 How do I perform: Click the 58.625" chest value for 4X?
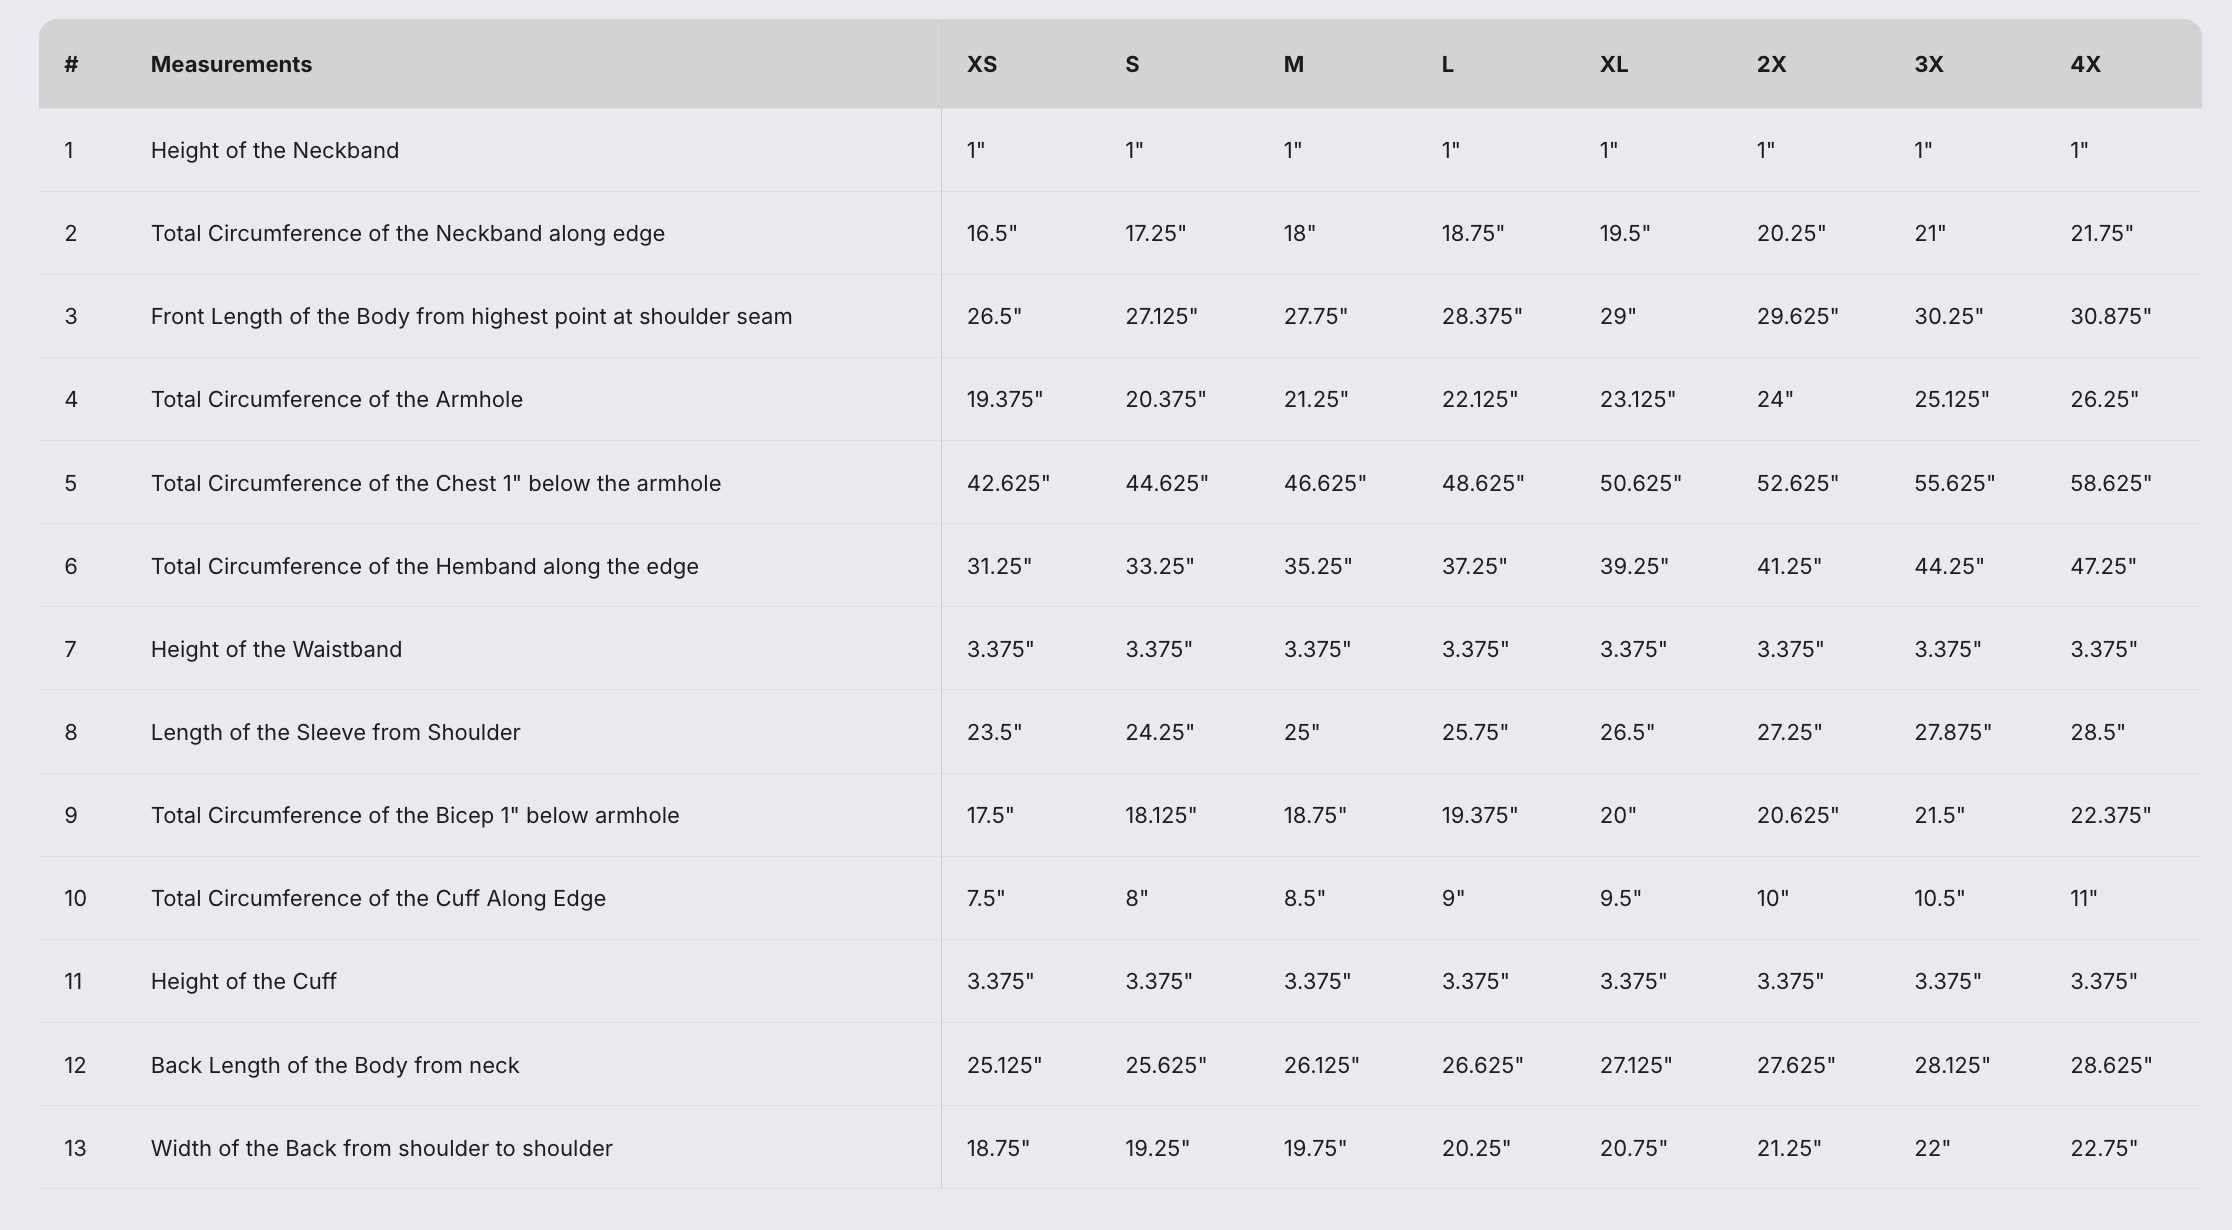2111,483
